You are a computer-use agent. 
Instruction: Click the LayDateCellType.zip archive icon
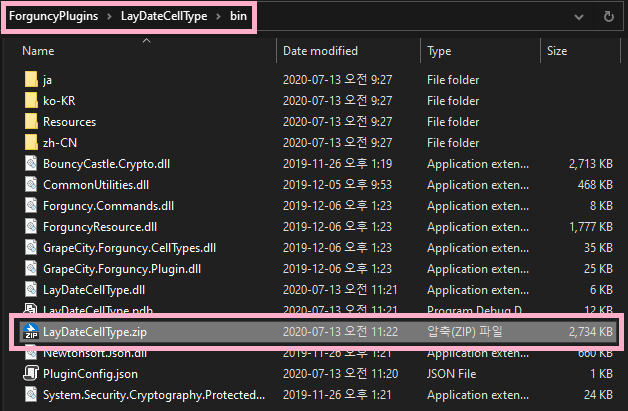point(30,331)
